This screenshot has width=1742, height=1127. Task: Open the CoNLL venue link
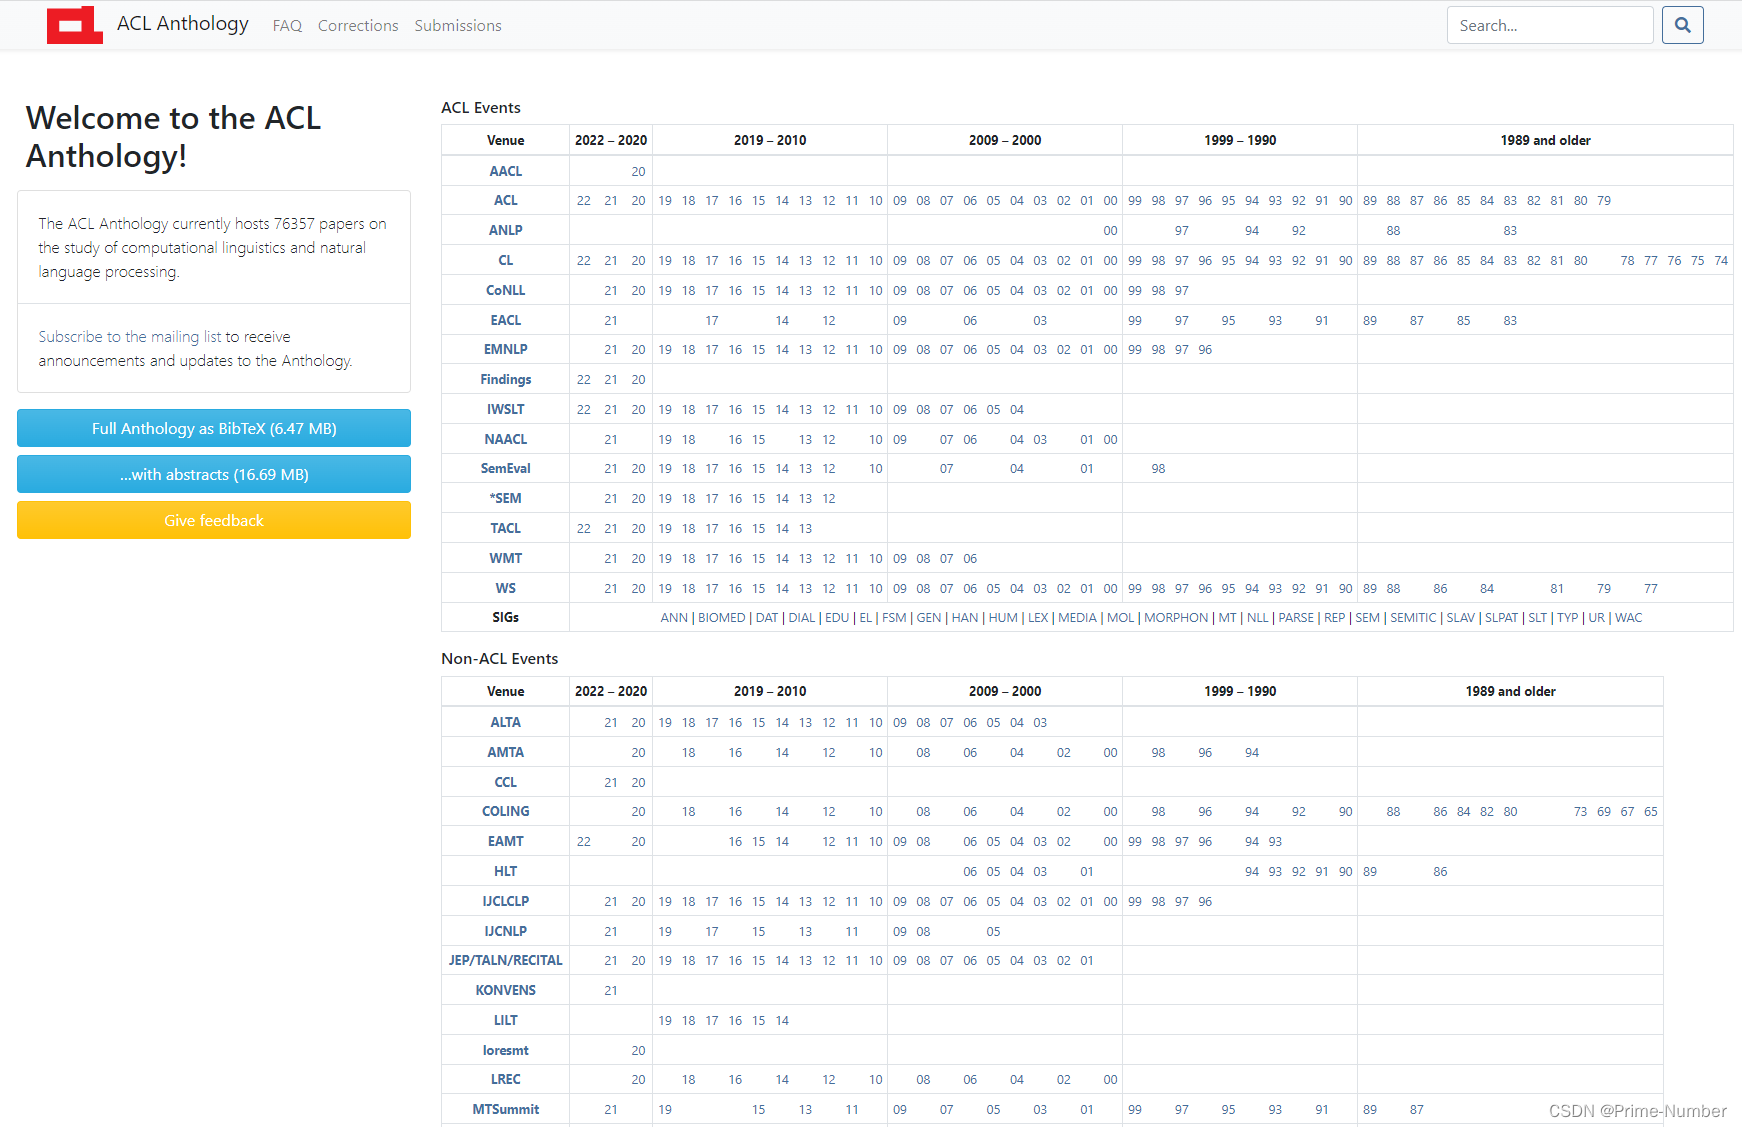click(x=506, y=290)
